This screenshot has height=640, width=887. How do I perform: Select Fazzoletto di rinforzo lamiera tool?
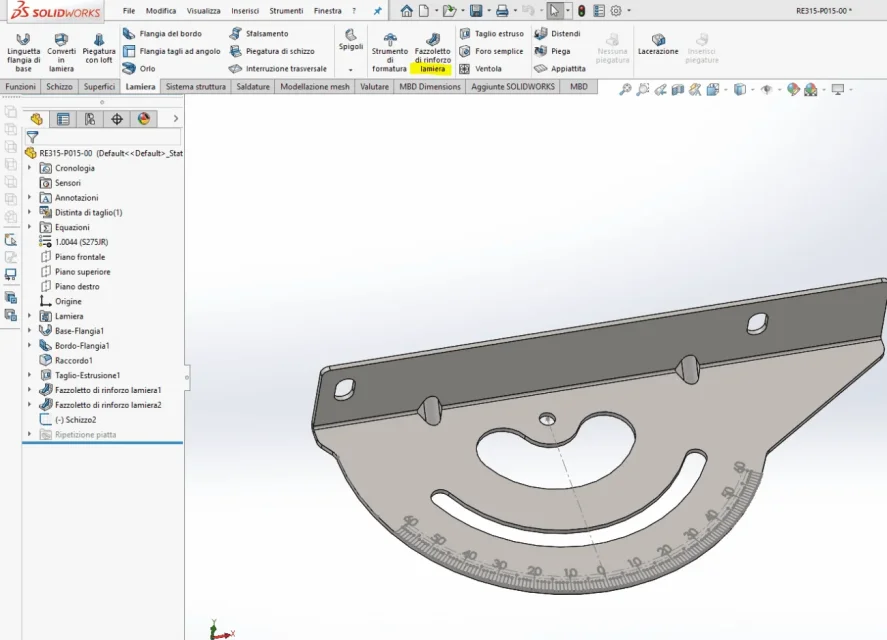click(x=432, y=51)
